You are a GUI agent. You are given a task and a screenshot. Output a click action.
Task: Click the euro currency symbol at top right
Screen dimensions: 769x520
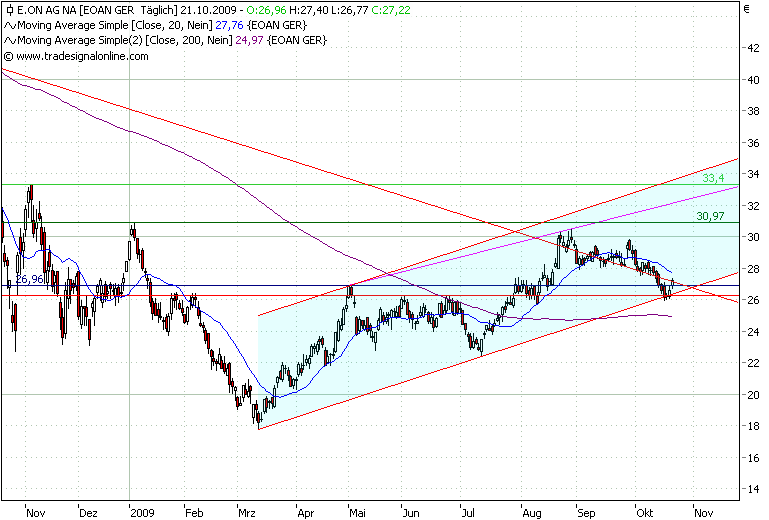pyautogui.click(x=747, y=9)
